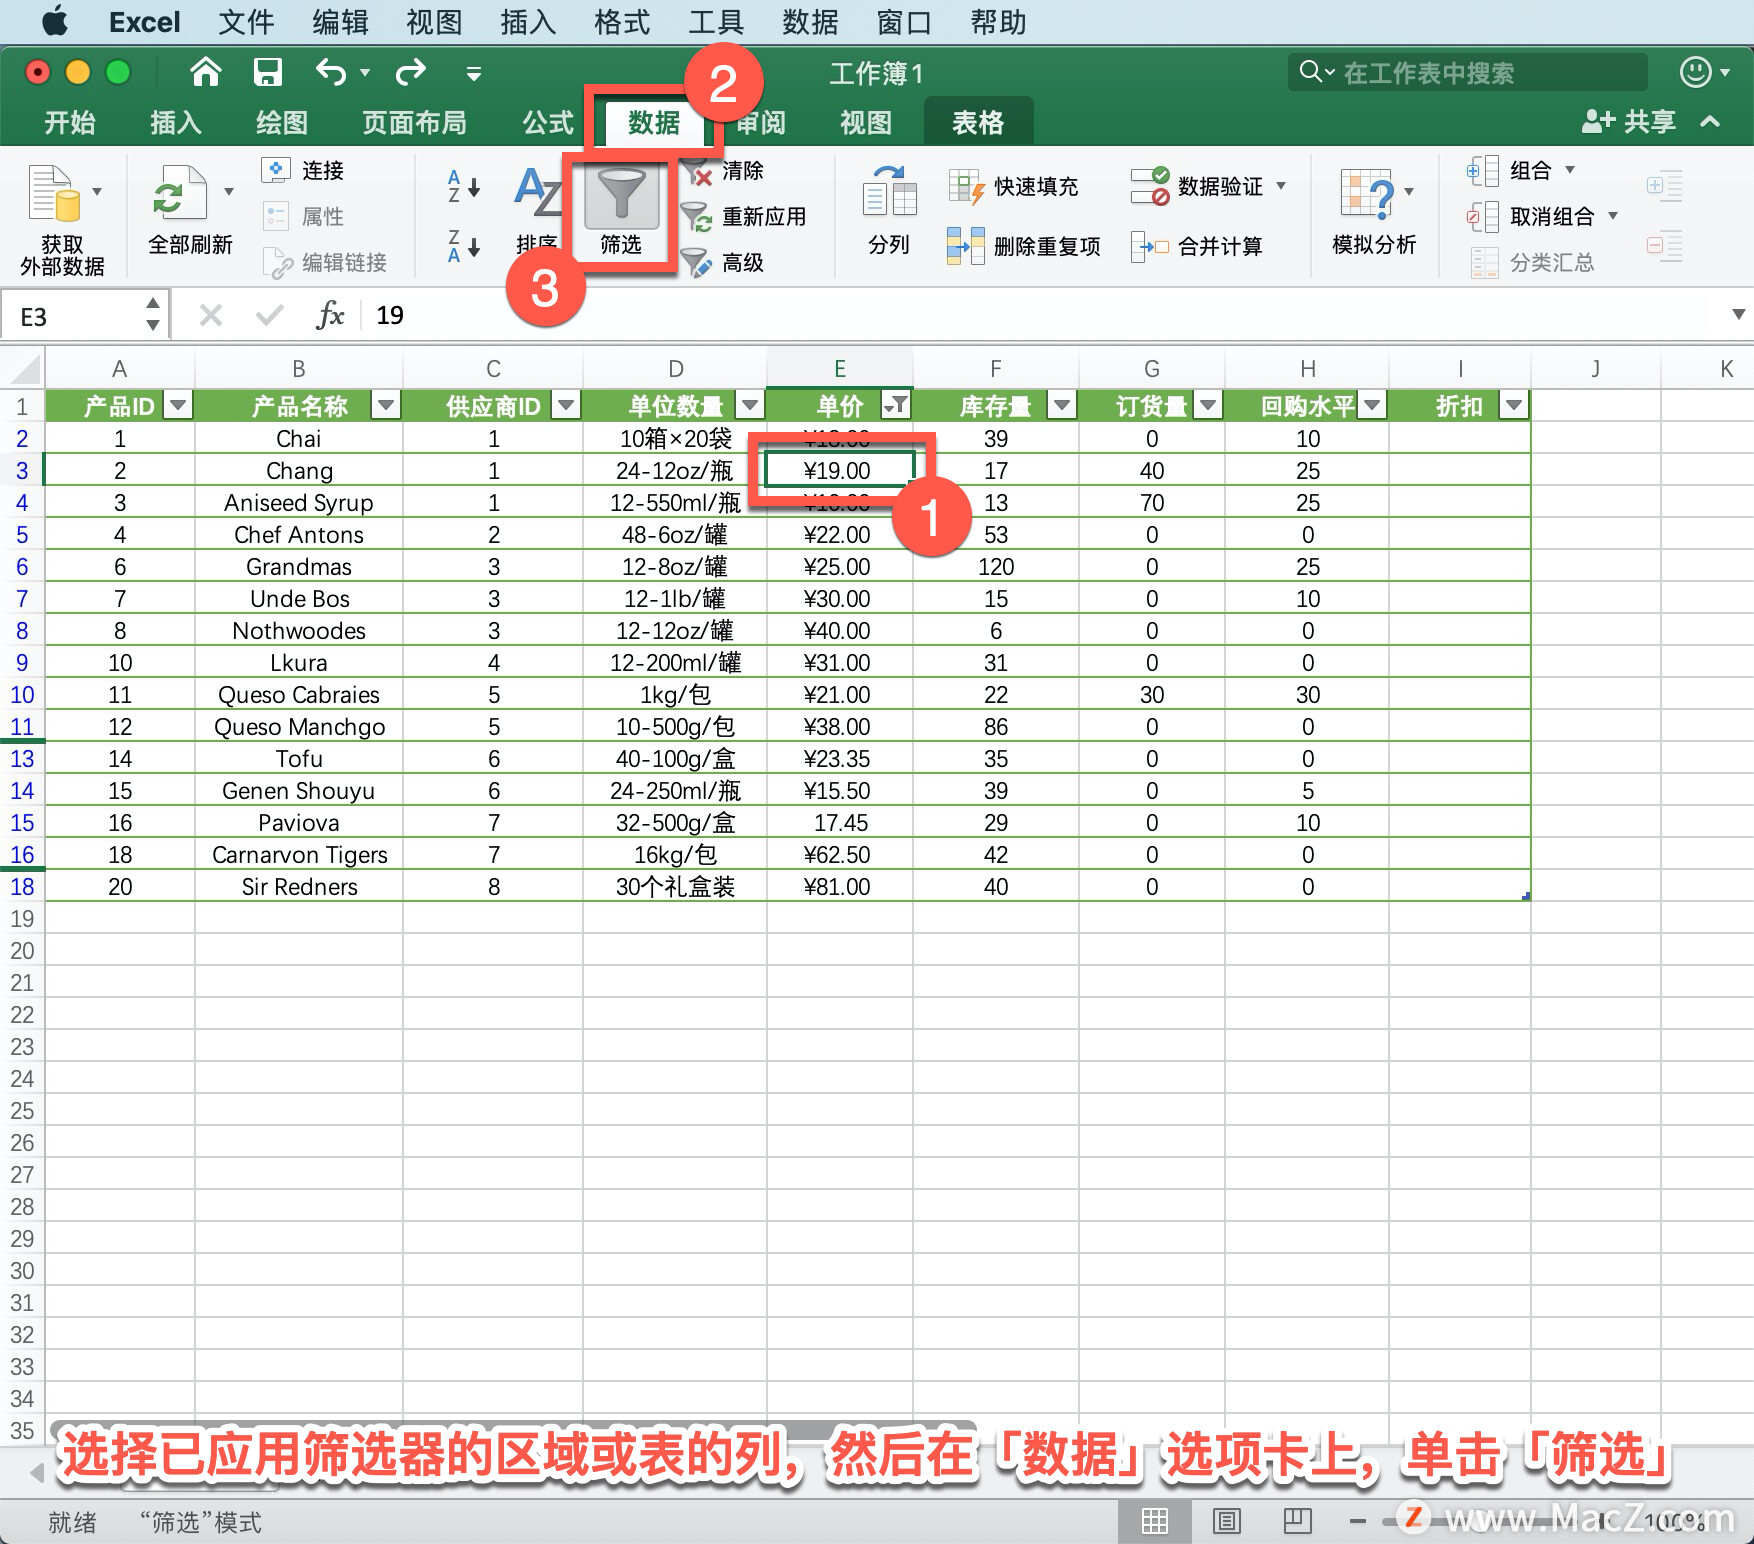Viewport: 1754px width, 1544px height.
Task: Switch to Normal view icon in status bar
Action: point(1155,1521)
